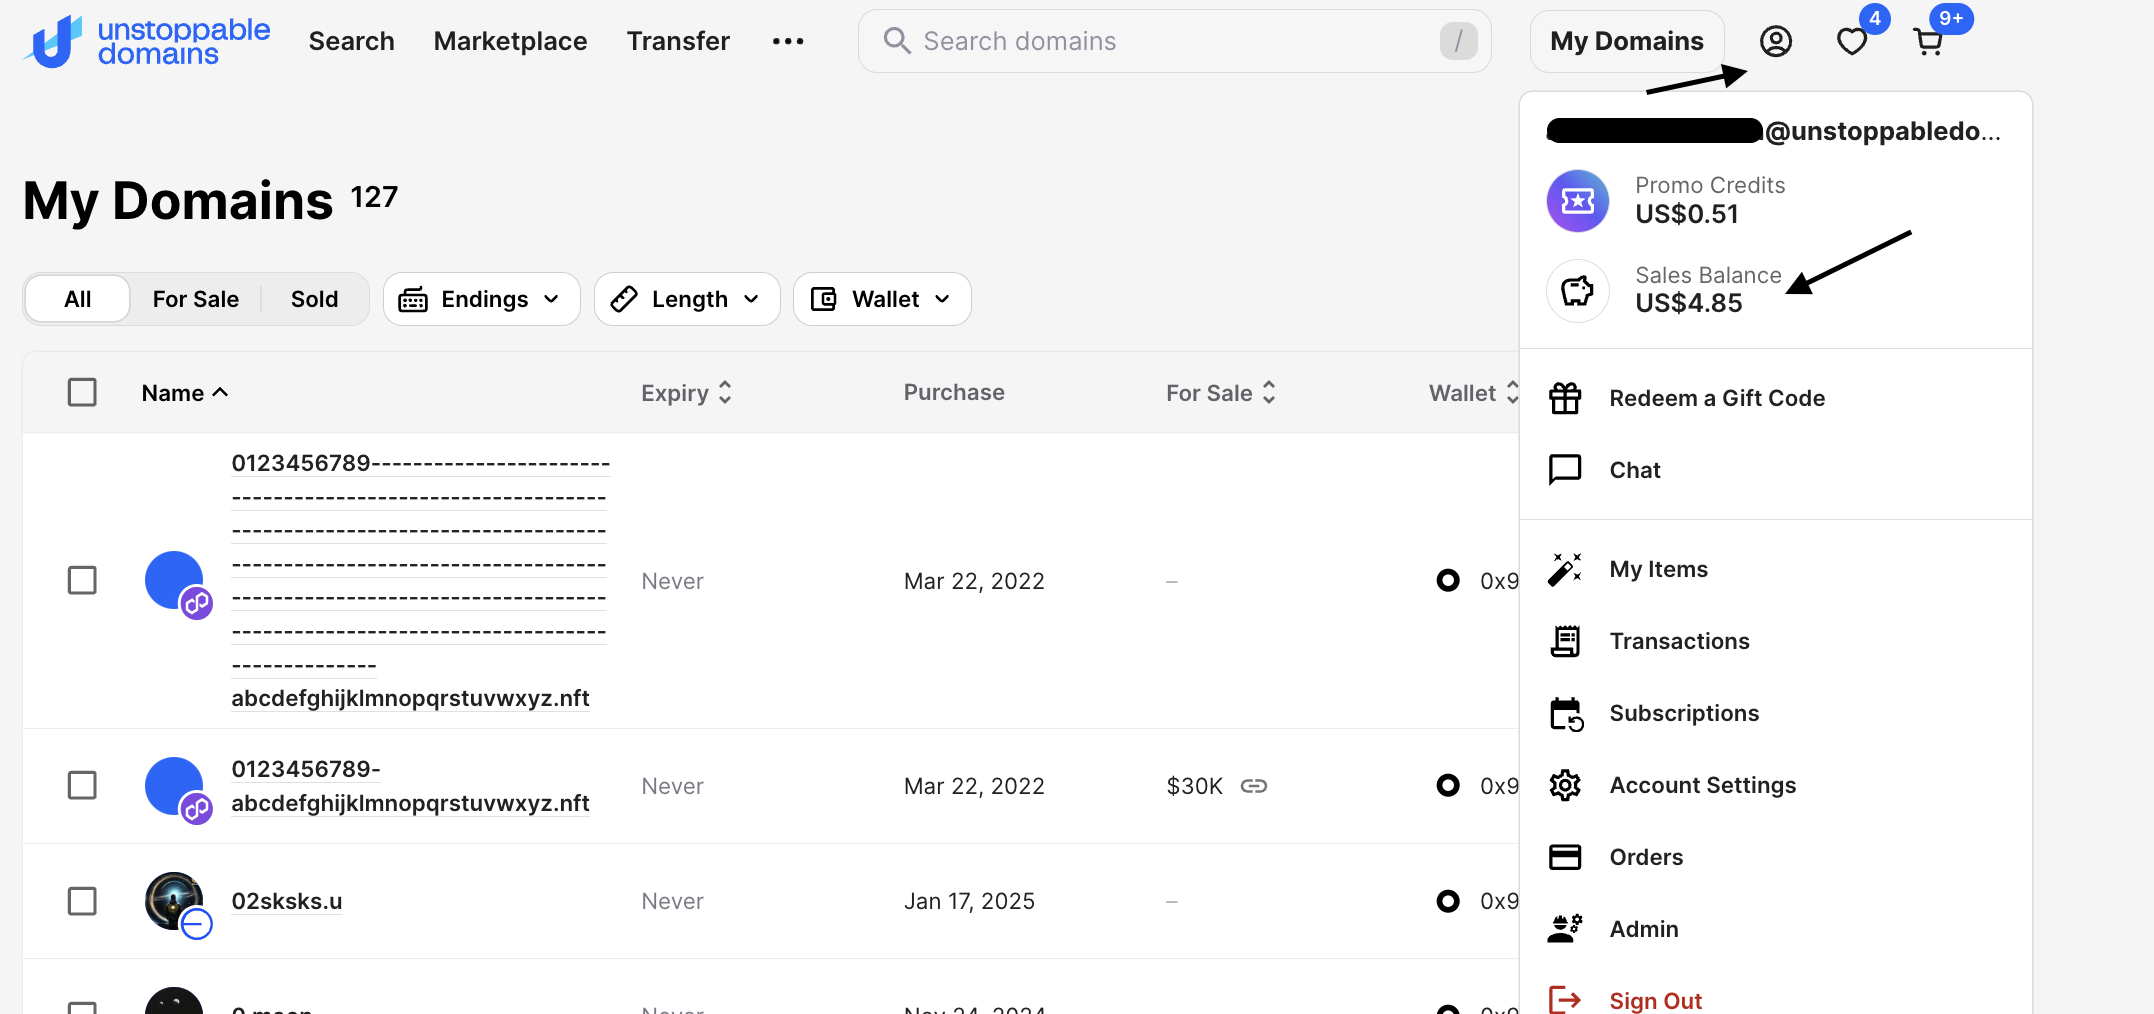Sort by Expiry column header
This screenshot has height=1014, width=2154.
point(687,393)
